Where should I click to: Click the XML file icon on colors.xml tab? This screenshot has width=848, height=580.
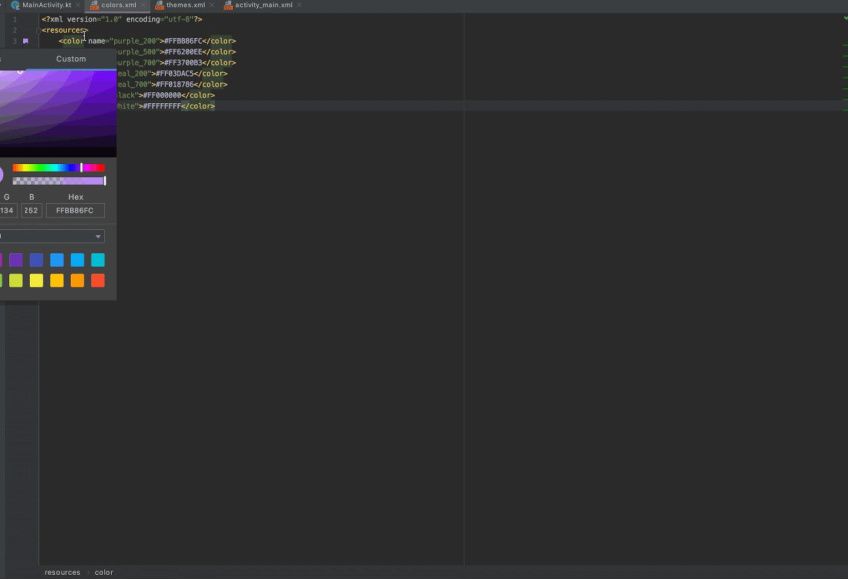coord(94,5)
